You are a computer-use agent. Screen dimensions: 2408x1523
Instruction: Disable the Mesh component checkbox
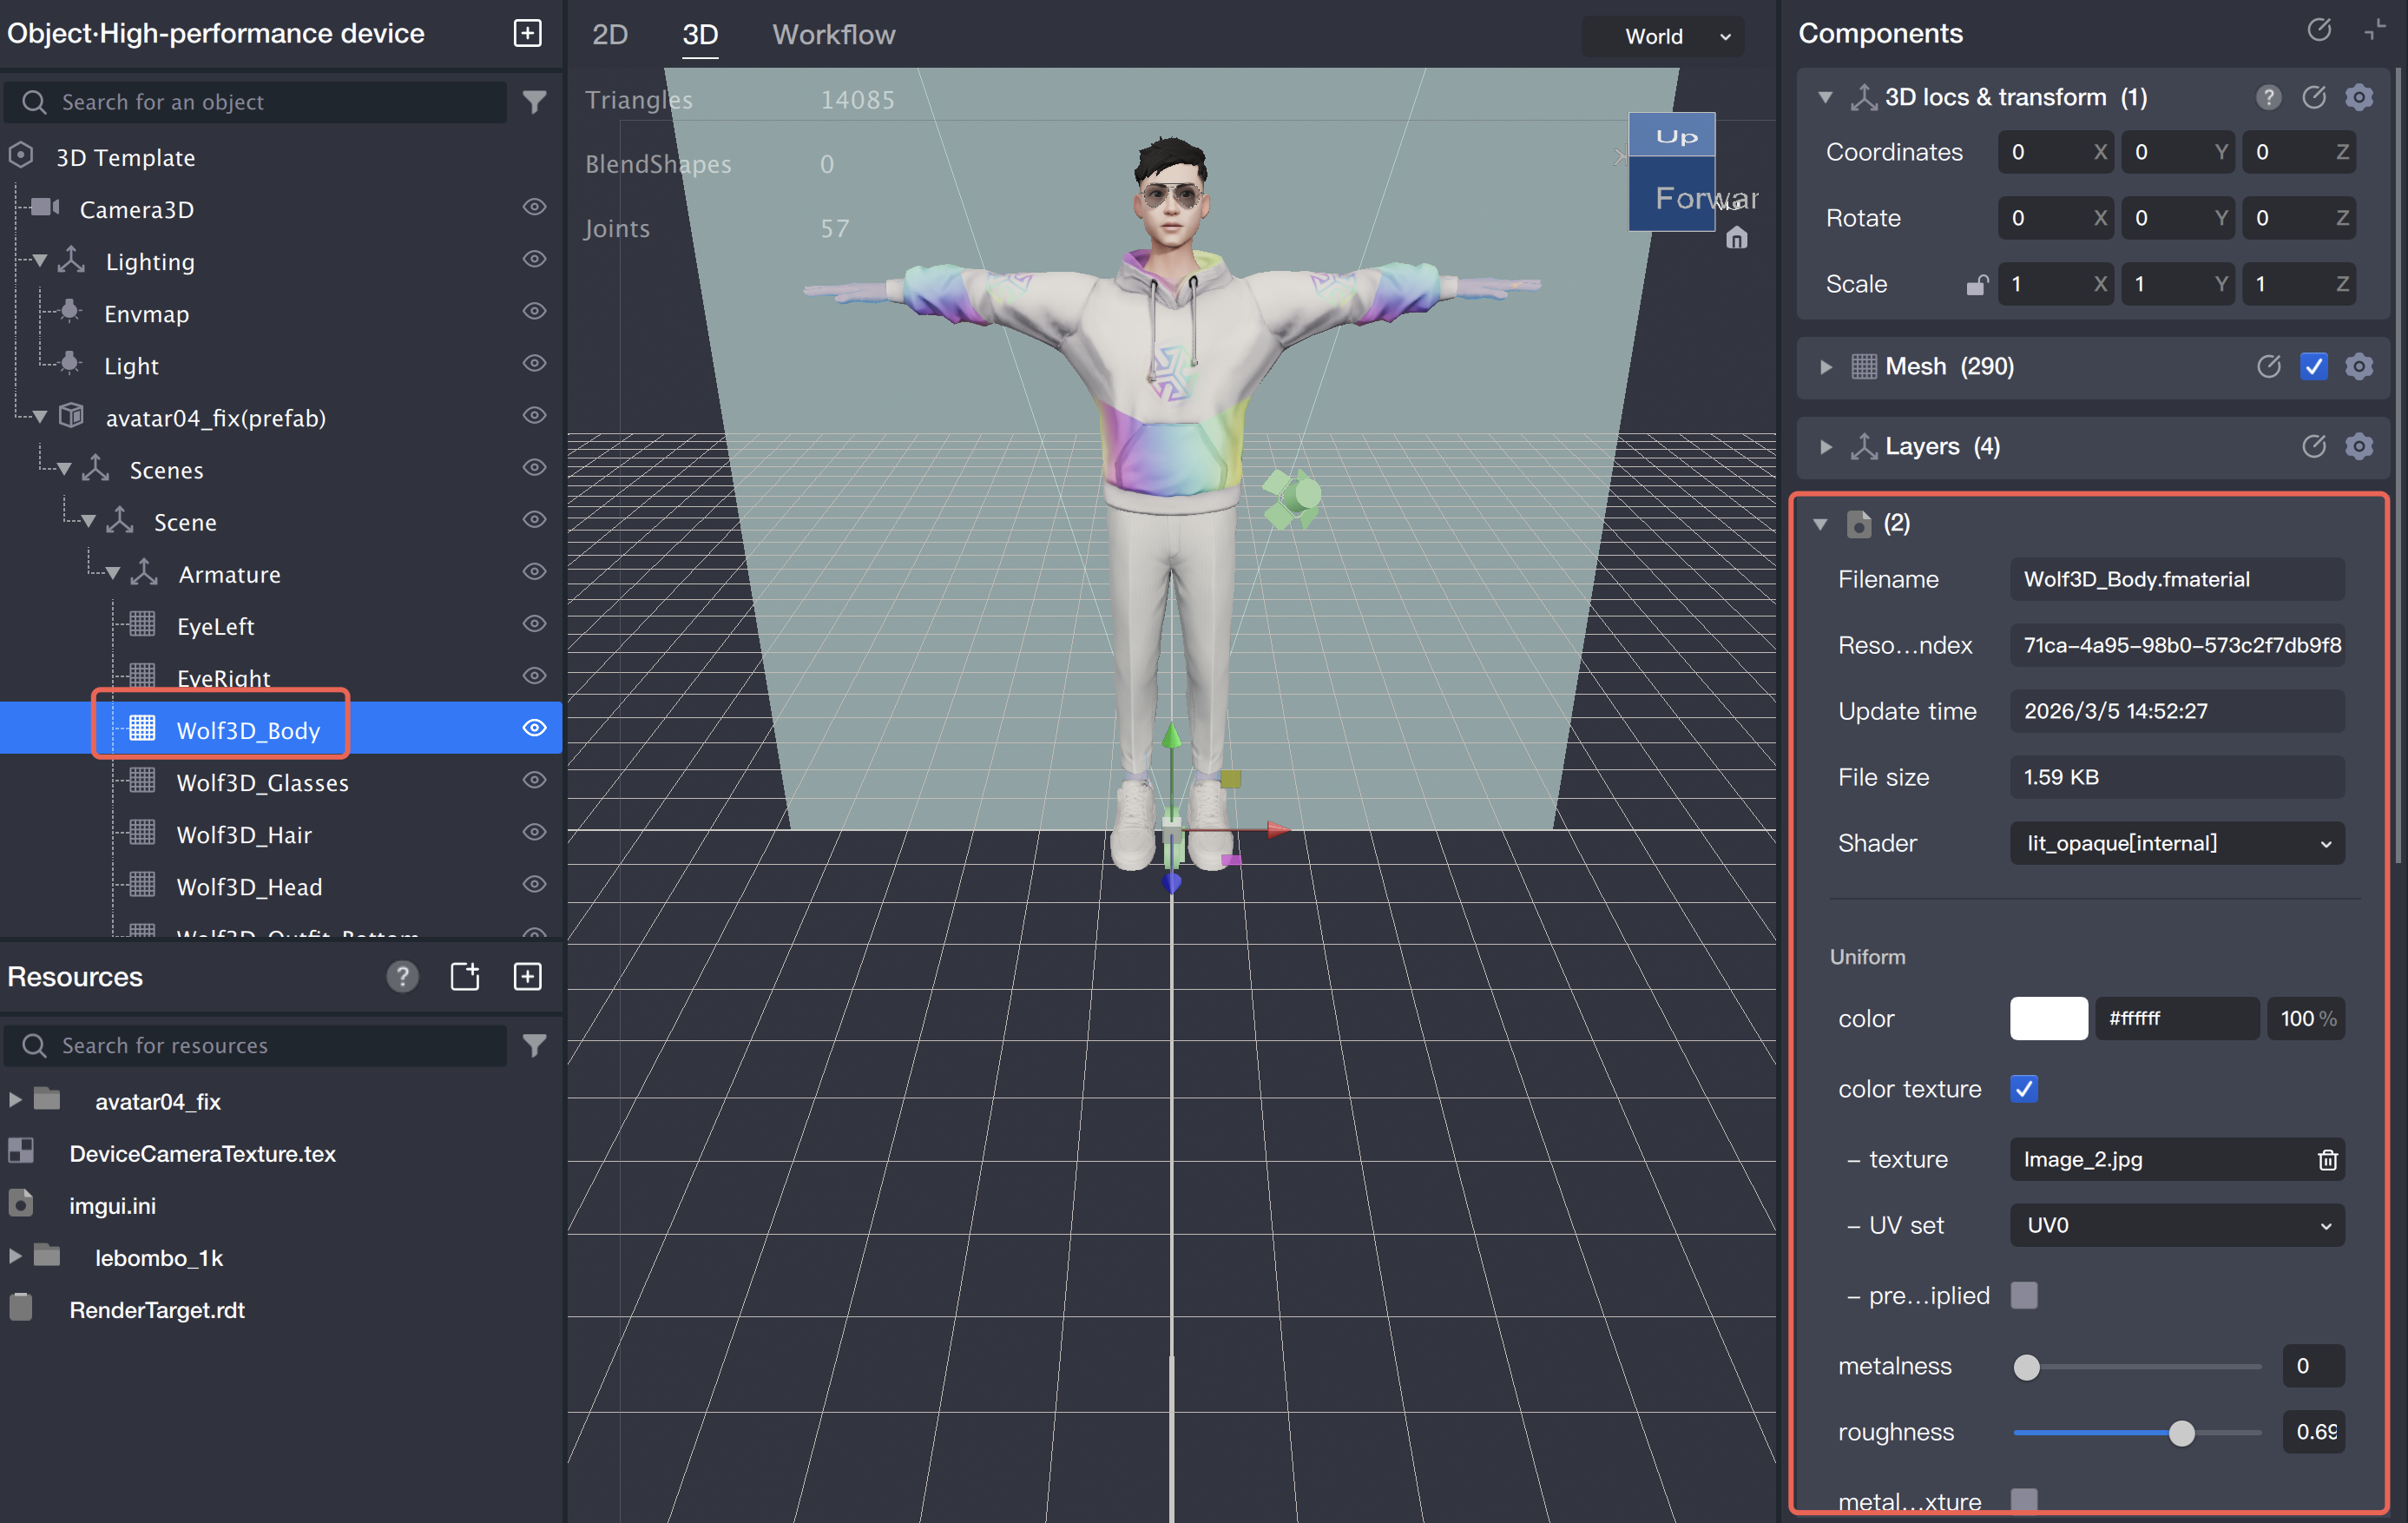[2313, 366]
